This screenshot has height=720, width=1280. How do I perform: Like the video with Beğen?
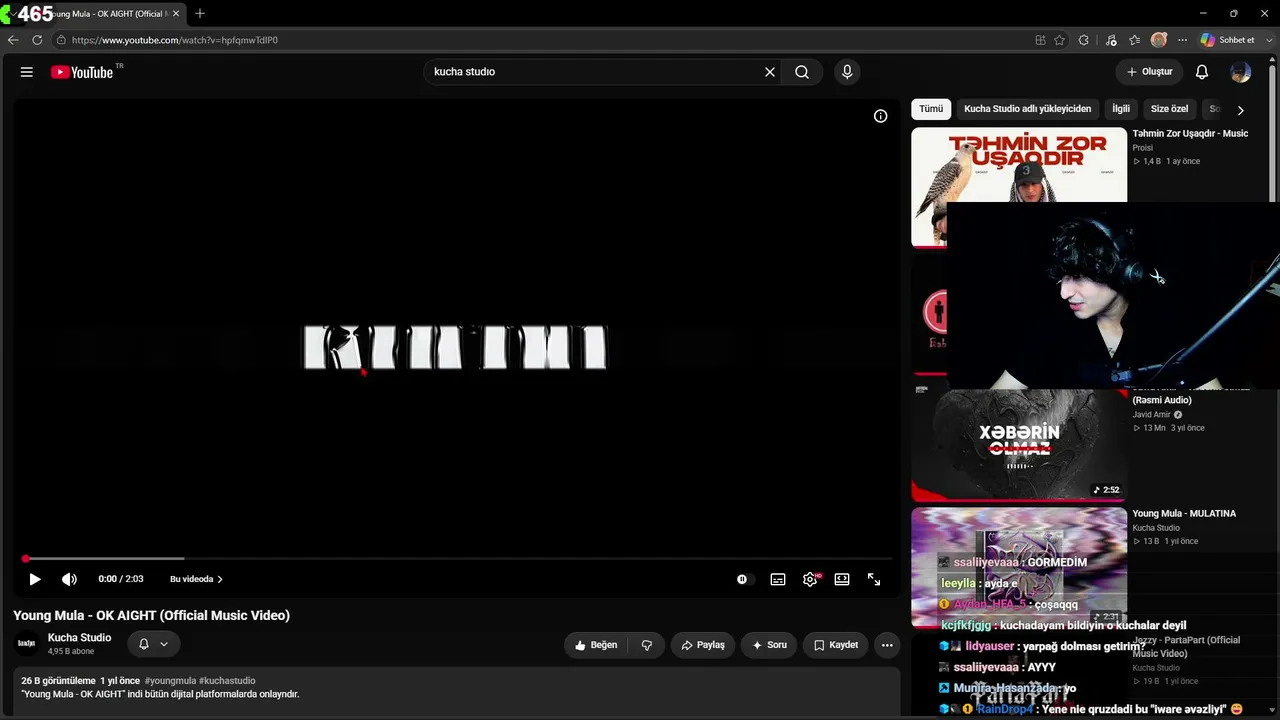[596, 645]
